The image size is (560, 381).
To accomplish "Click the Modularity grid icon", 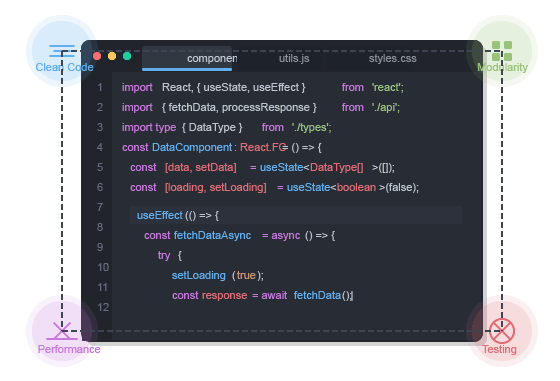I will tap(502, 51).
